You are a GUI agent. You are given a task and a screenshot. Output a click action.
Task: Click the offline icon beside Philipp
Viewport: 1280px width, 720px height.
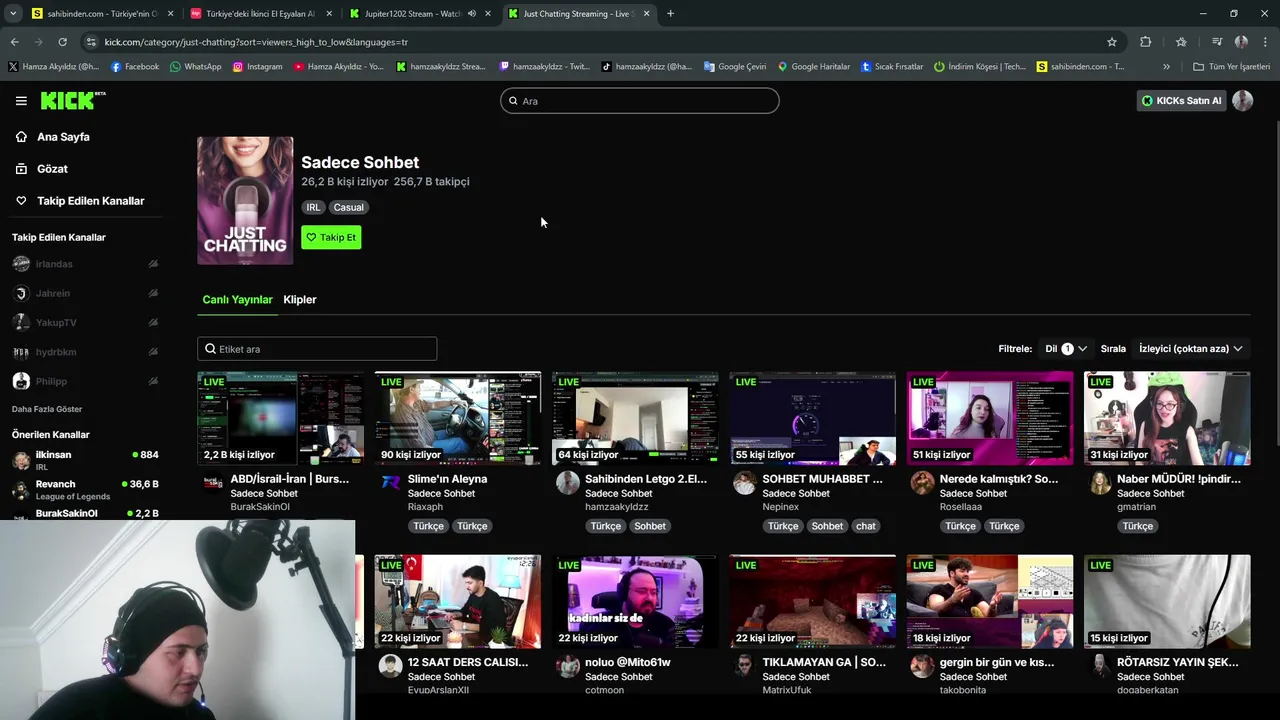[x=153, y=381]
